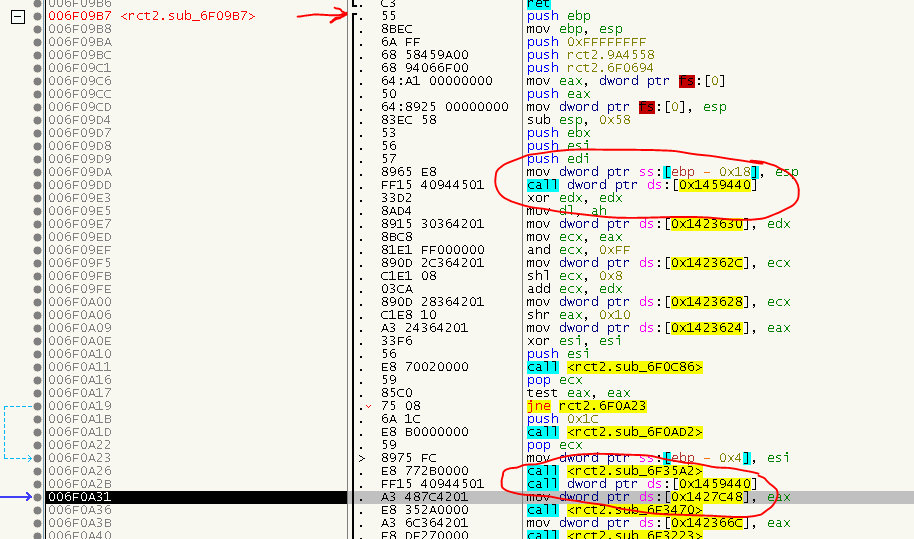Viewport: 914px width, 539px height.
Task: Click instruction test eax, eax
Action: [x=579, y=393]
